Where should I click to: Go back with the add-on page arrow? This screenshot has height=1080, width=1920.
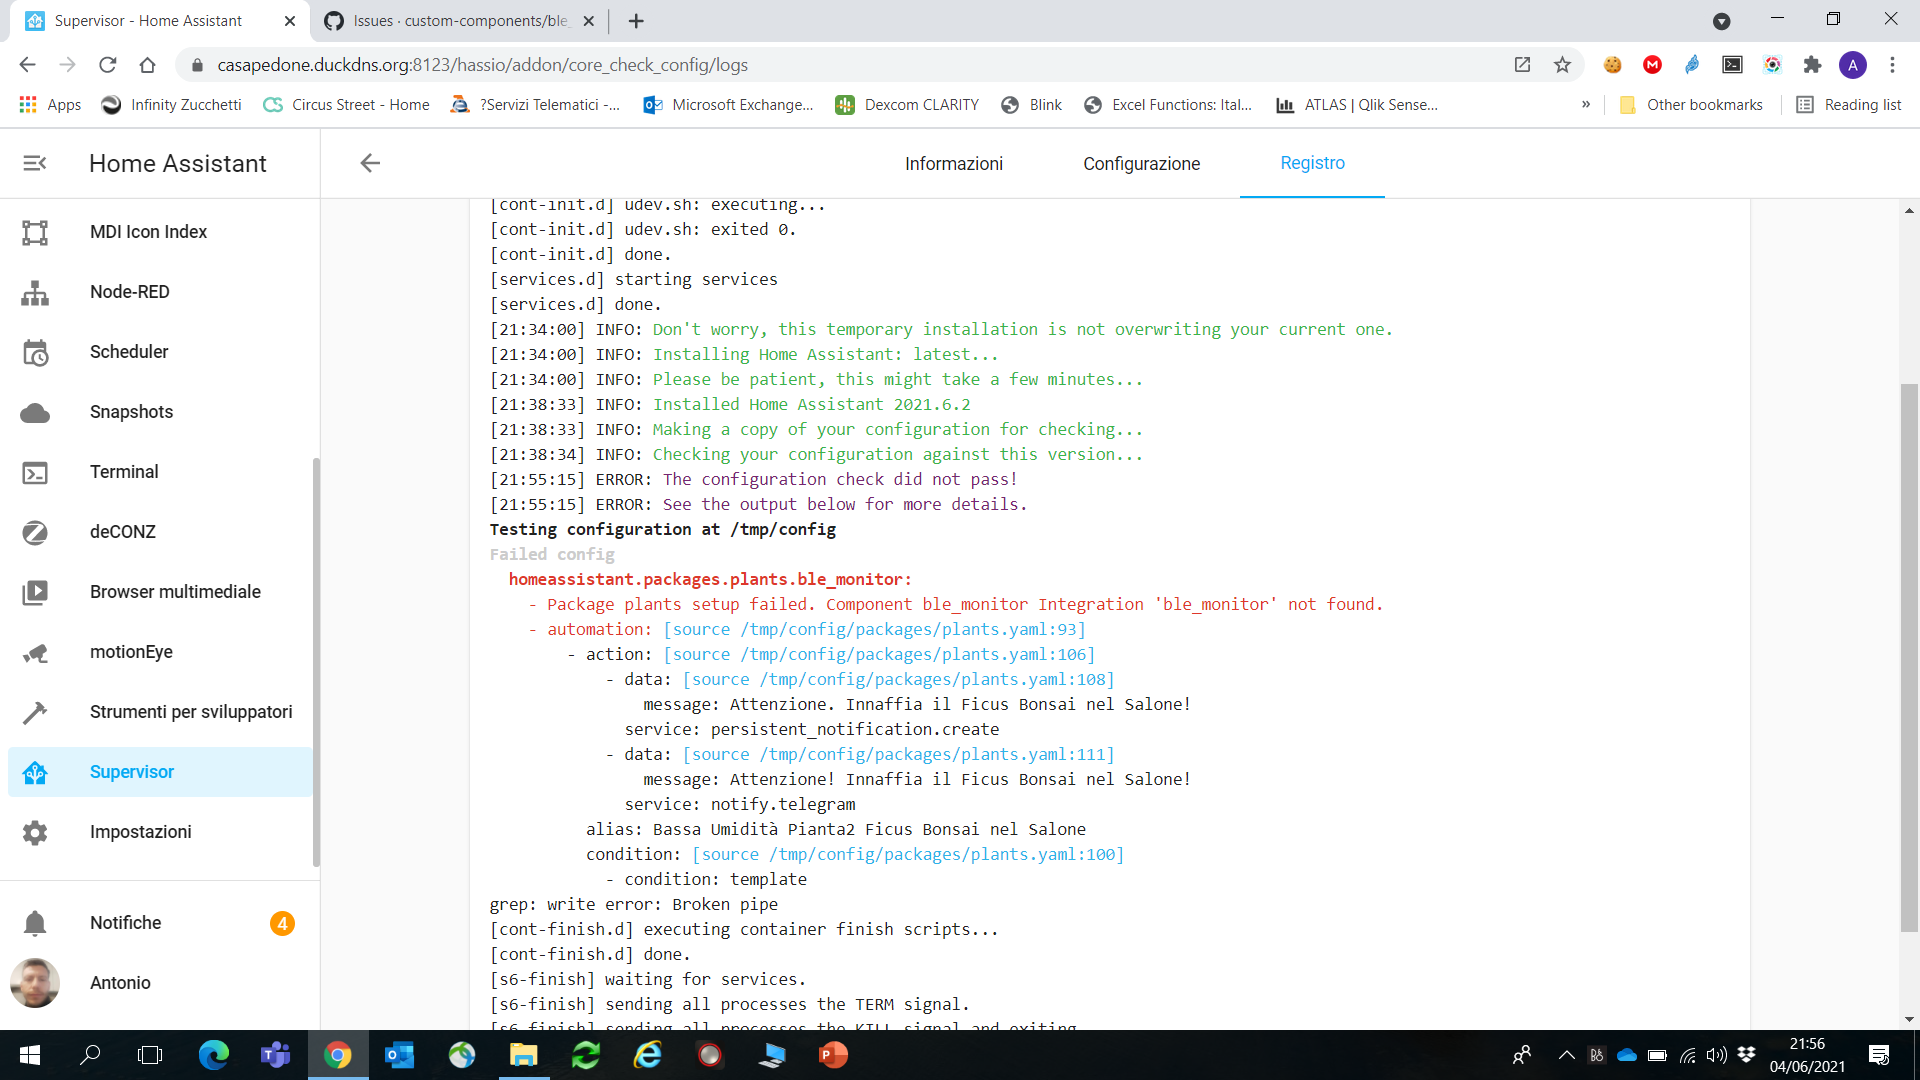point(370,163)
